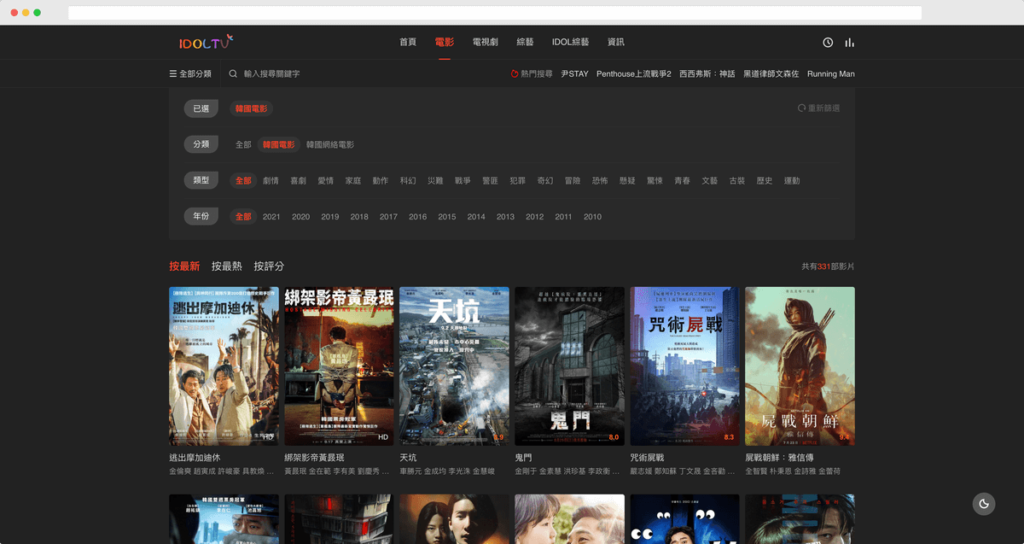Click the search magnifier icon
This screenshot has height=544, width=1024.
[233, 74]
